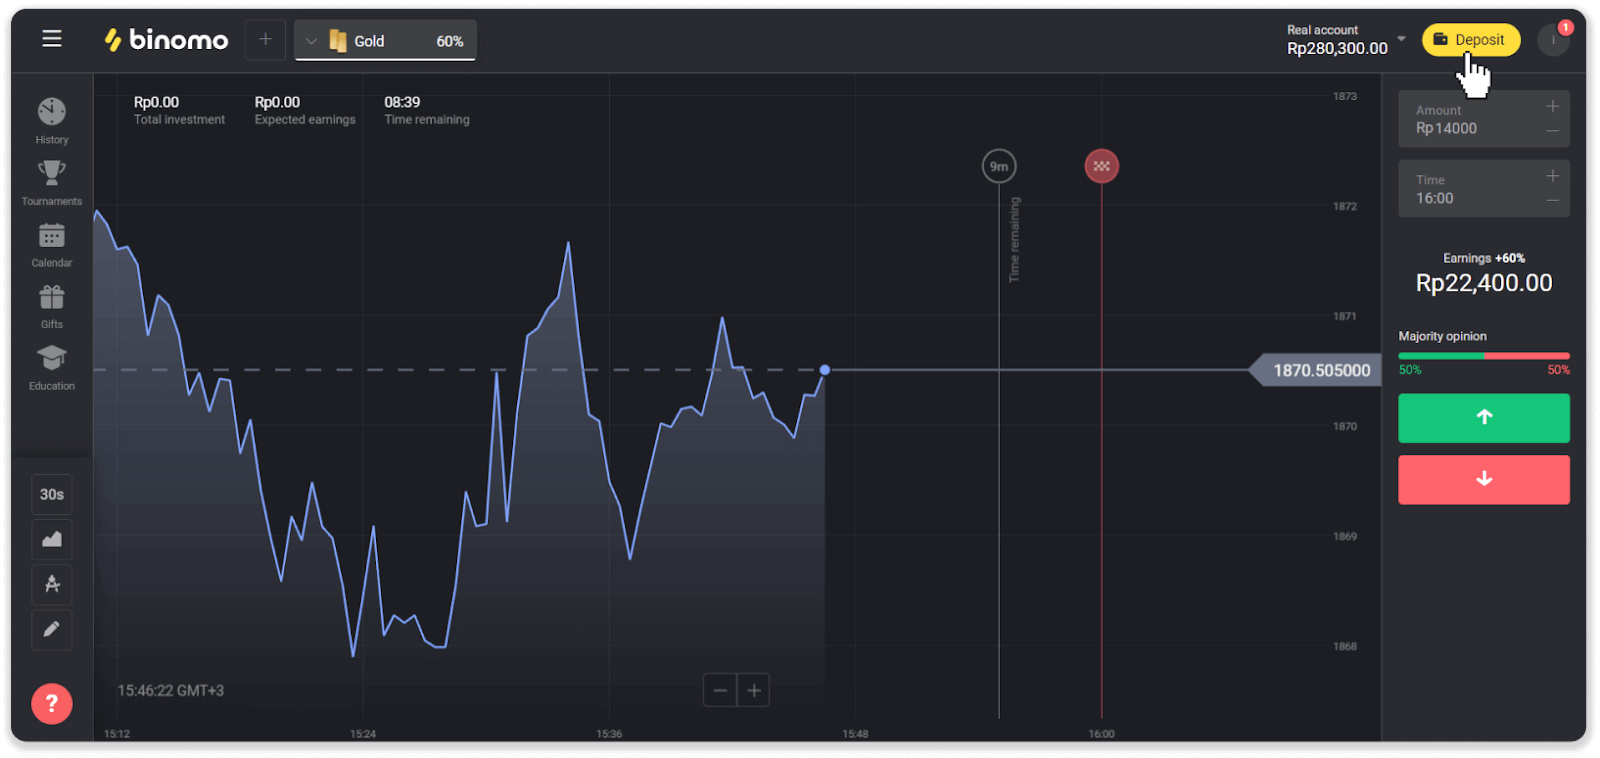Increase the trade Amount with plus
Screen dimensions: 1600x758
[1552, 106]
